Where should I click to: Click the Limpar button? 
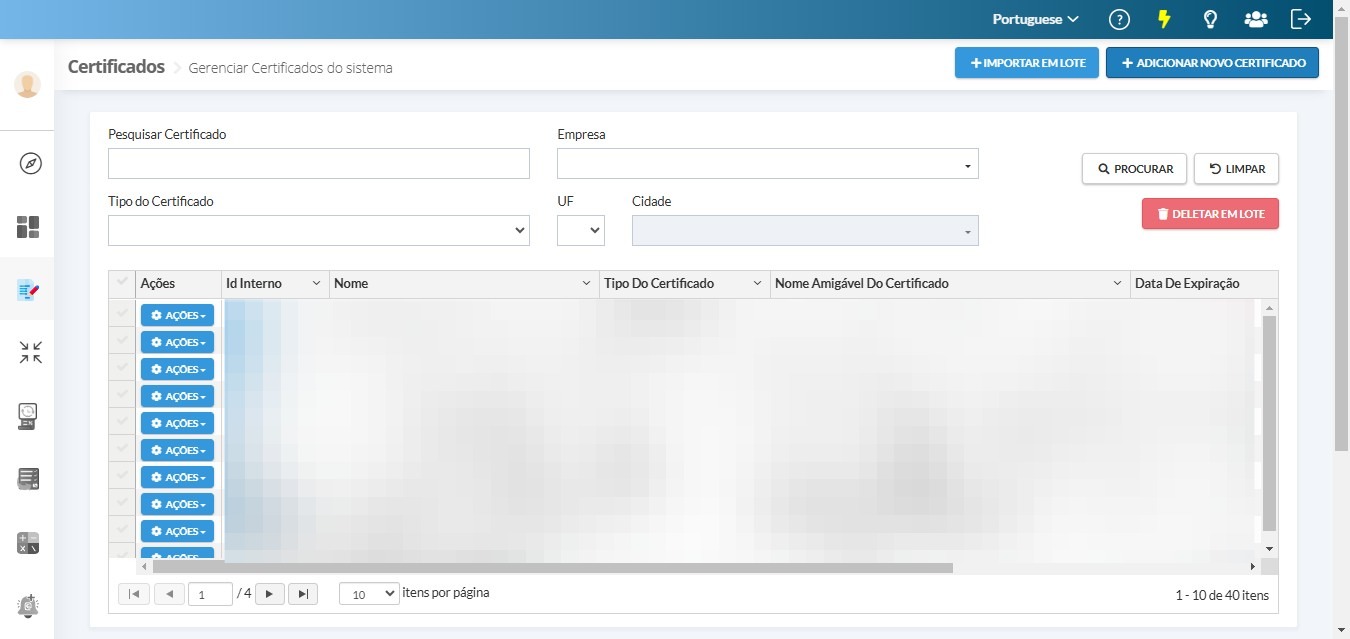(1236, 169)
